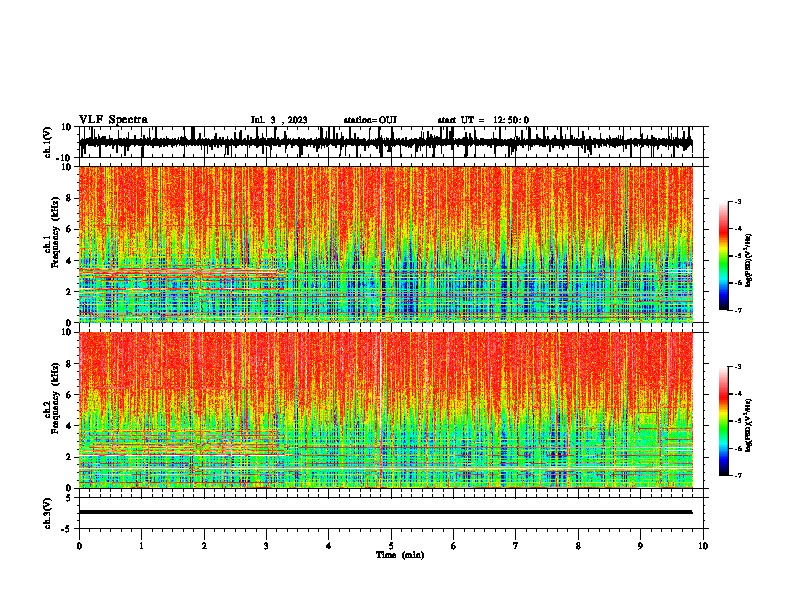792x612 pixels.
Task: Click the "-3" tick on ch.1 colorbar
Action: pos(738,201)
